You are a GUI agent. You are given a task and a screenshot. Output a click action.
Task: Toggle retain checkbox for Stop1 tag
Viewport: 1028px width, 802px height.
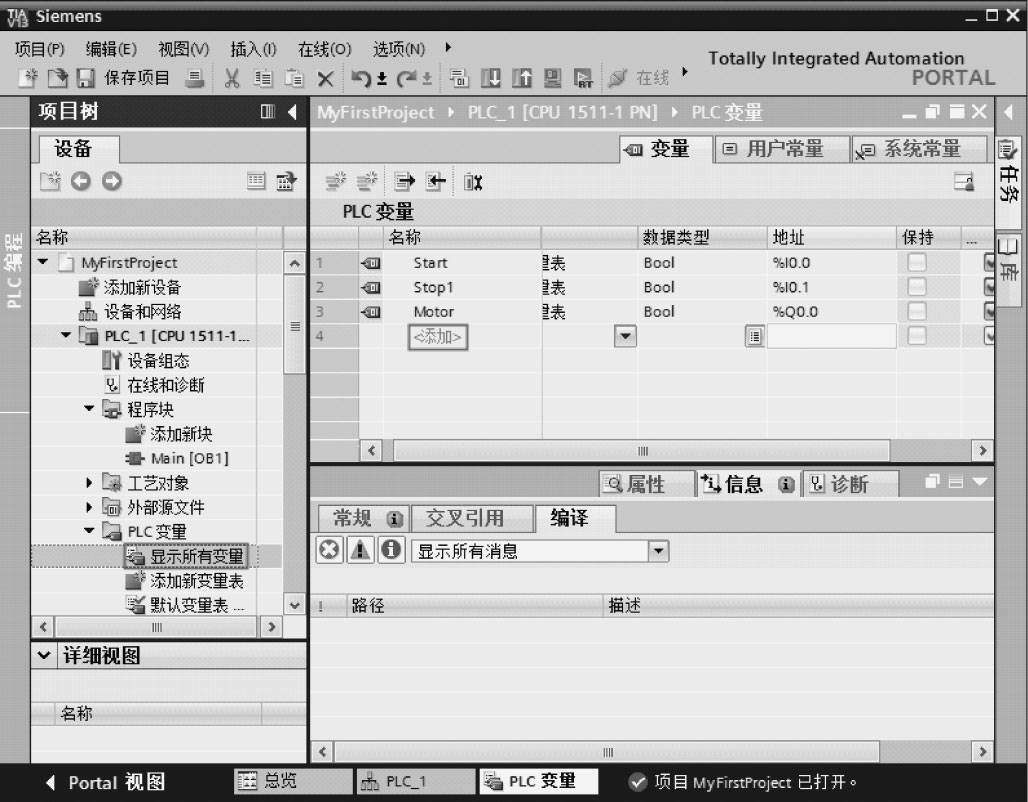click(x=917, y=287)
